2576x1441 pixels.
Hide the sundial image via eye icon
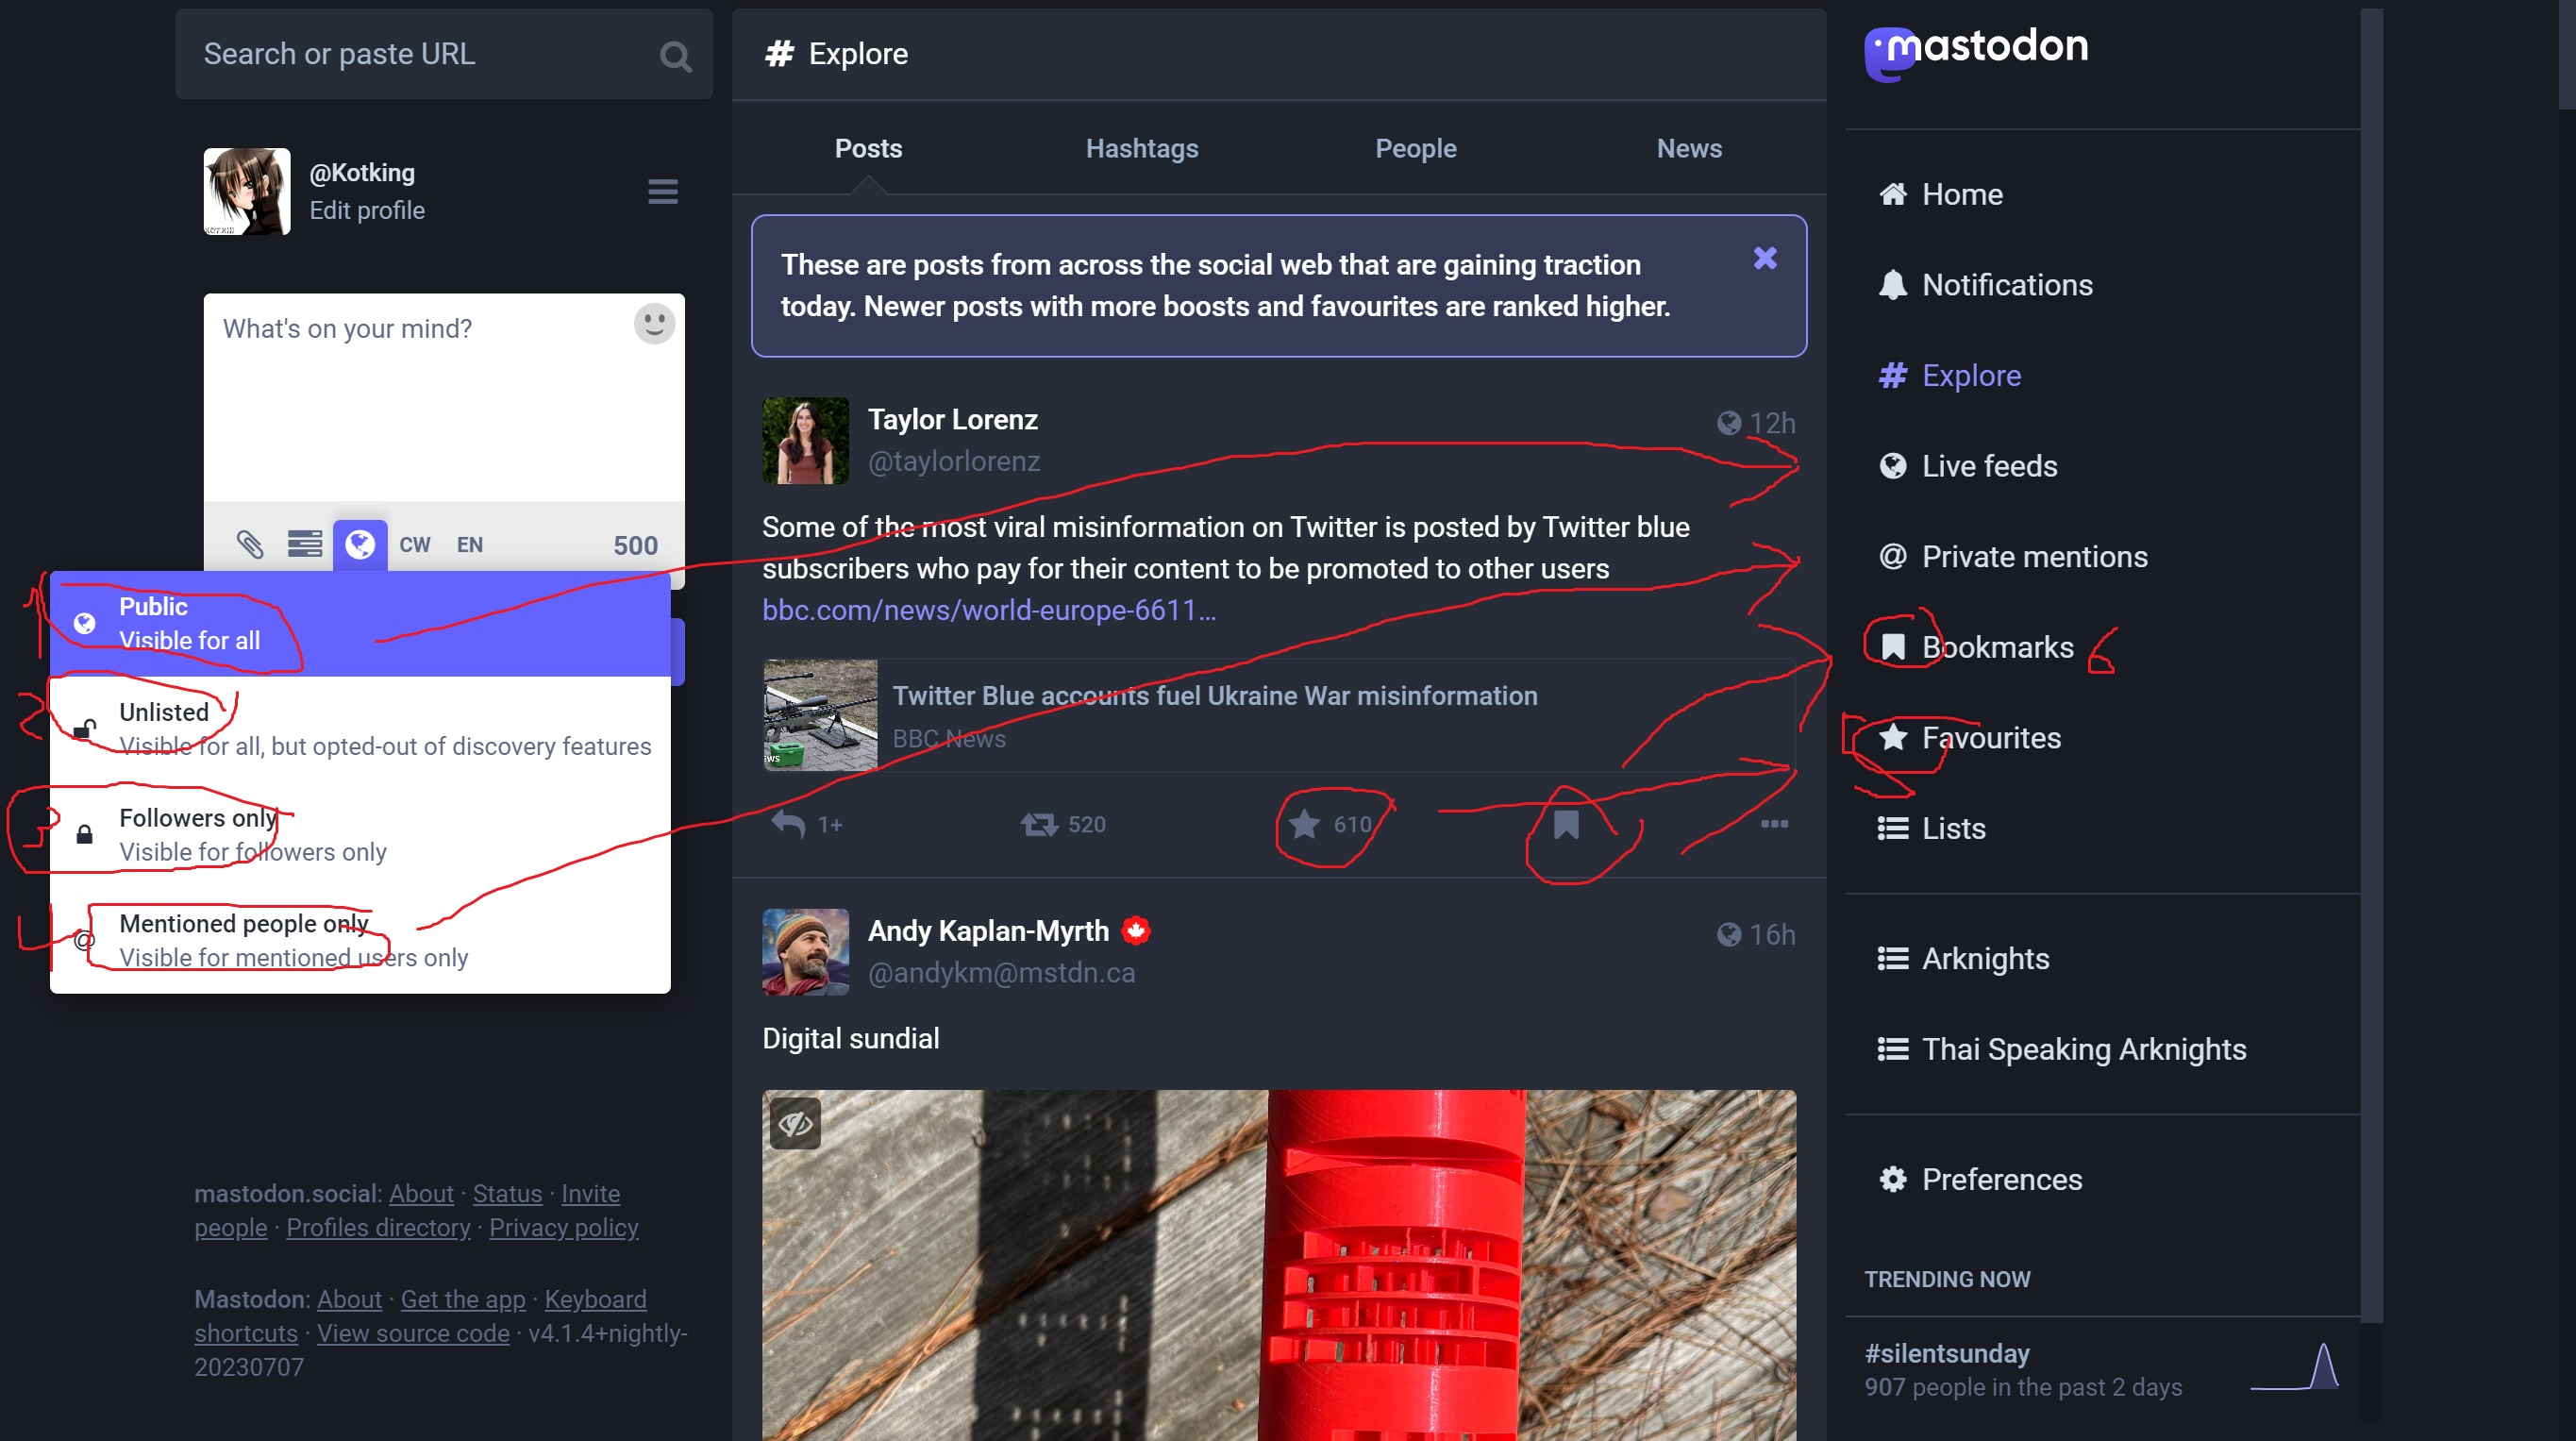coord(795,1124)
